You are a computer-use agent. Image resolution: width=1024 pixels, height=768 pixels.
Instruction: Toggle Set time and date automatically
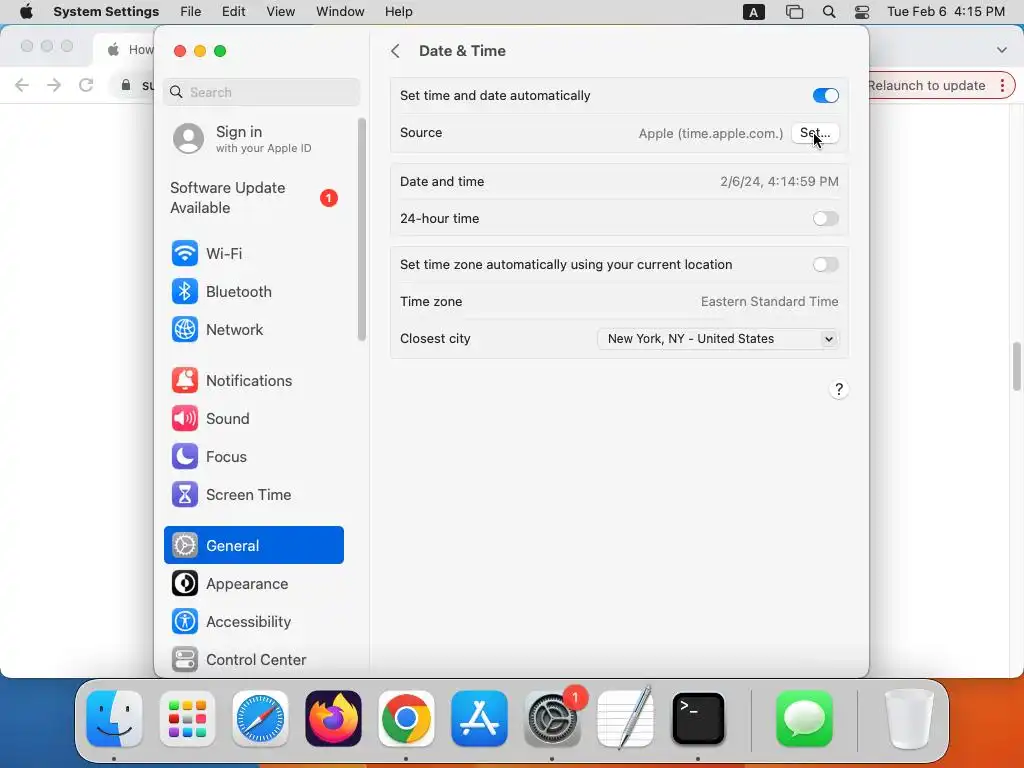pos(825,95)
